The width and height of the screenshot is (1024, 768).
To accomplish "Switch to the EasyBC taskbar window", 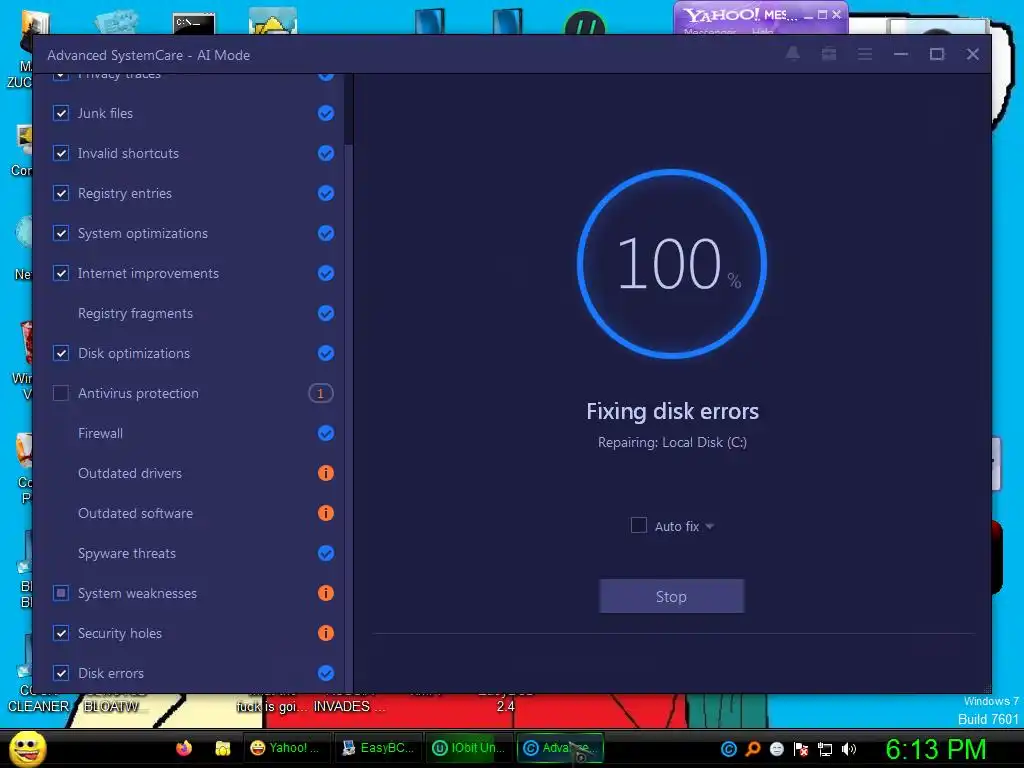I will 377,748.
